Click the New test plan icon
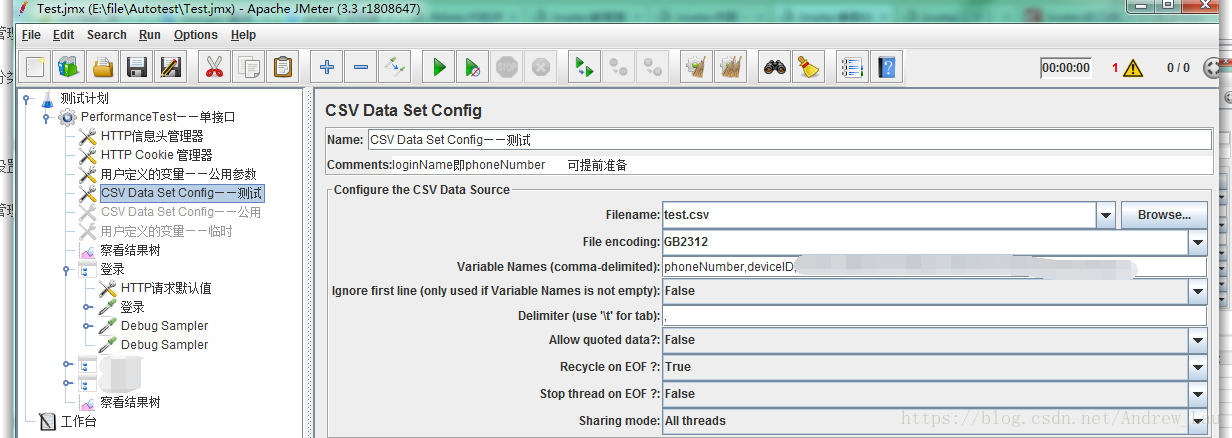Image resolution: width=1232 pixels, height=438 pixels. click(x=36, y=67)
